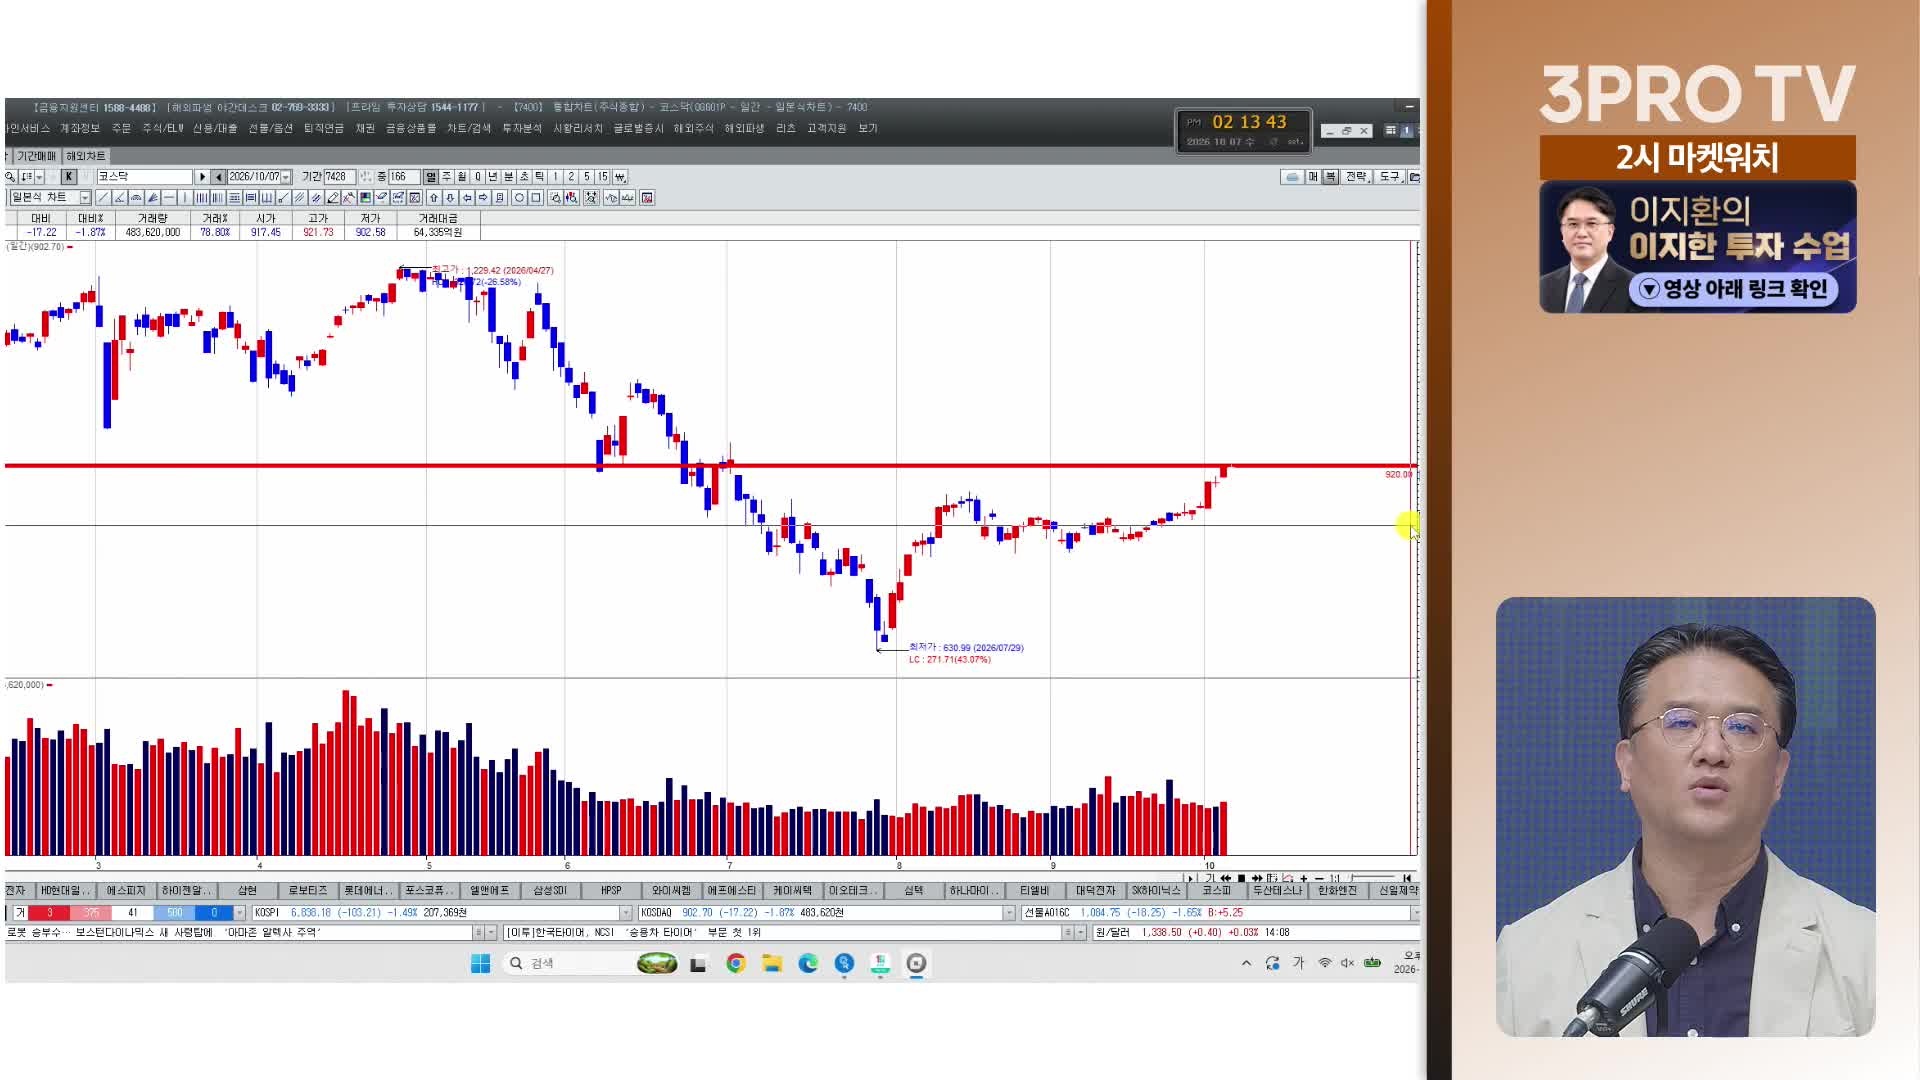This screenshot has width=1920, height=1080.
Task: Toggle the K button beside symbol field
Action: 69,177
